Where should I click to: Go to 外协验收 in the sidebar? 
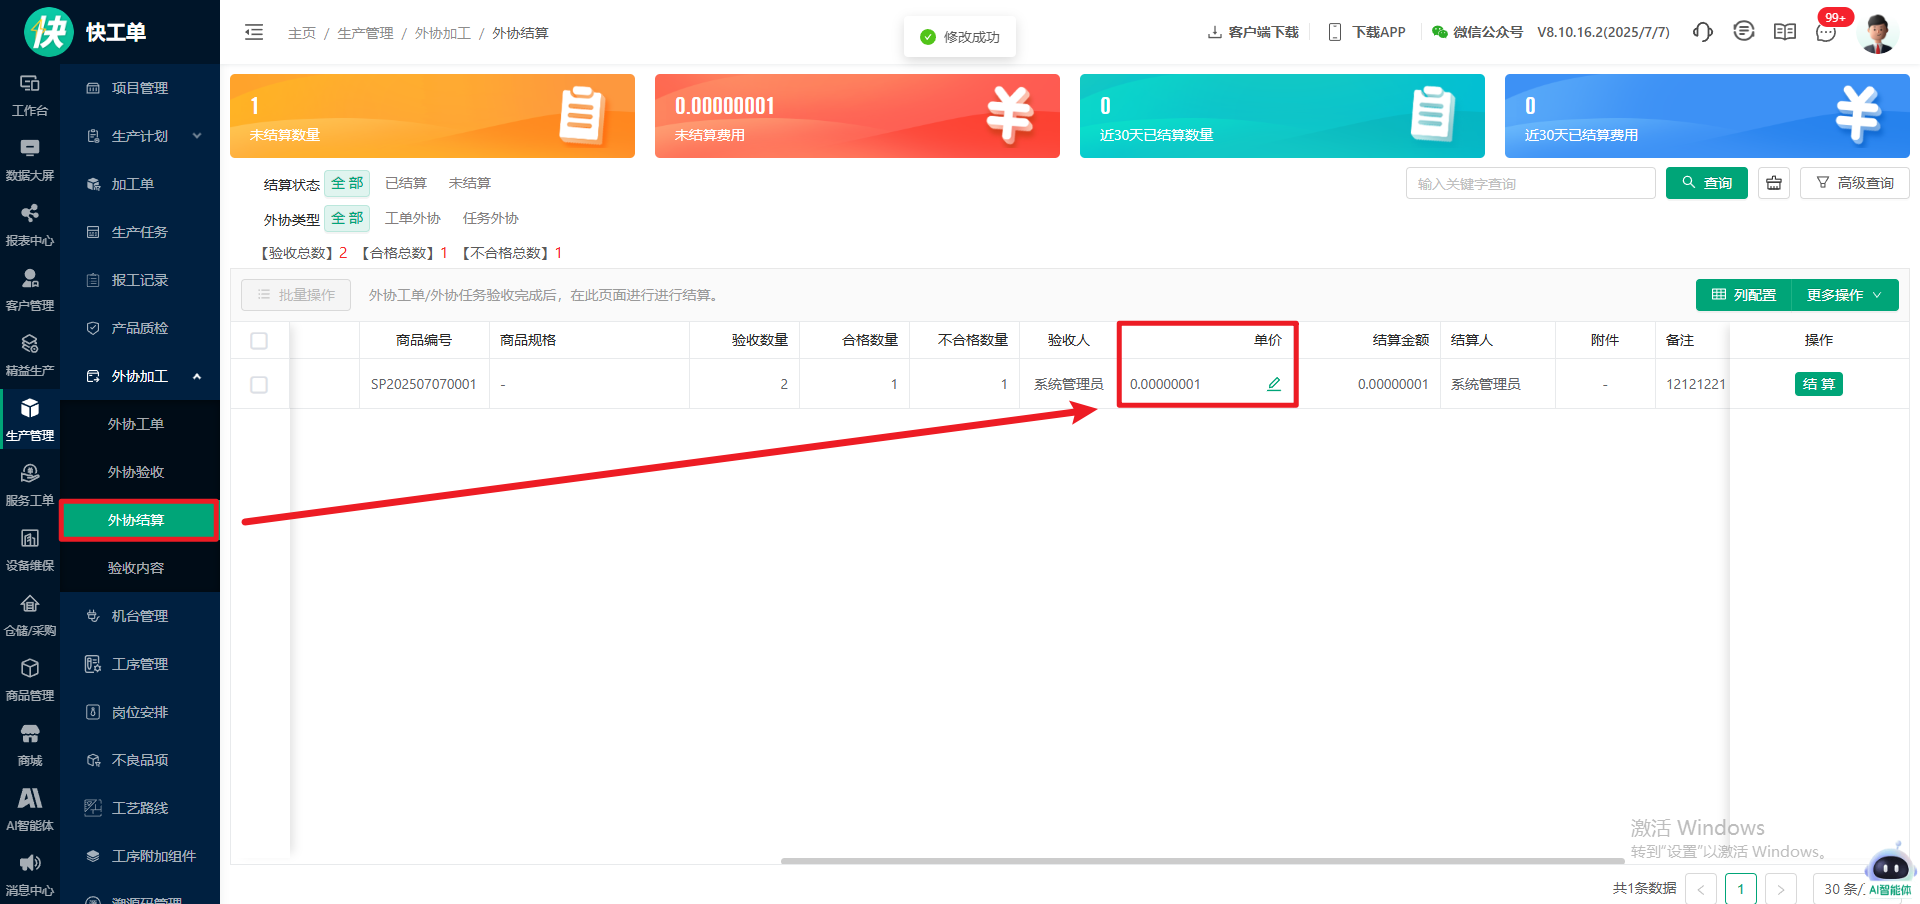136,472
